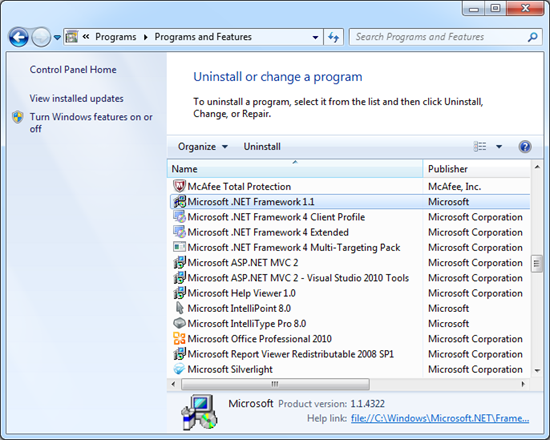The image size is (550, 440).
Task: Click the .NET Framework 4 Extended icon
Action: pos(179,232)
